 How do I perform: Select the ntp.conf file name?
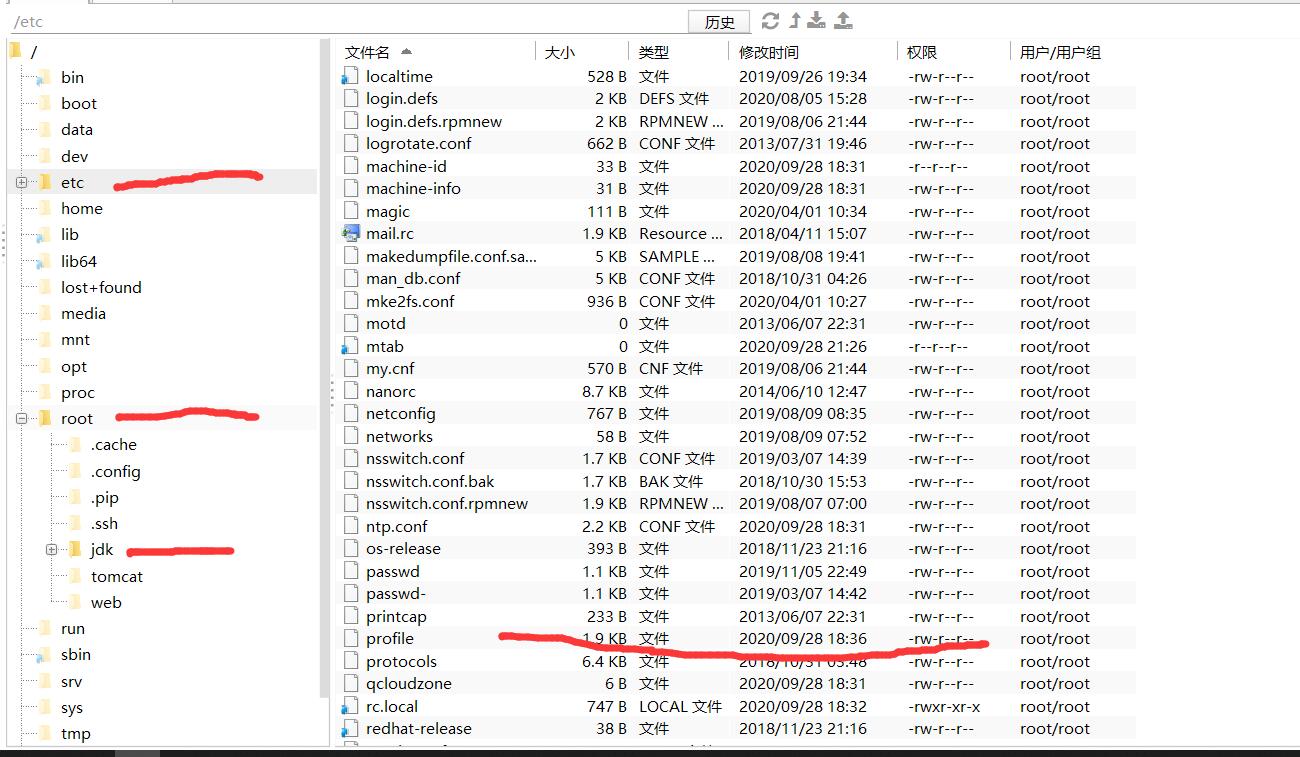click(397, 526)
